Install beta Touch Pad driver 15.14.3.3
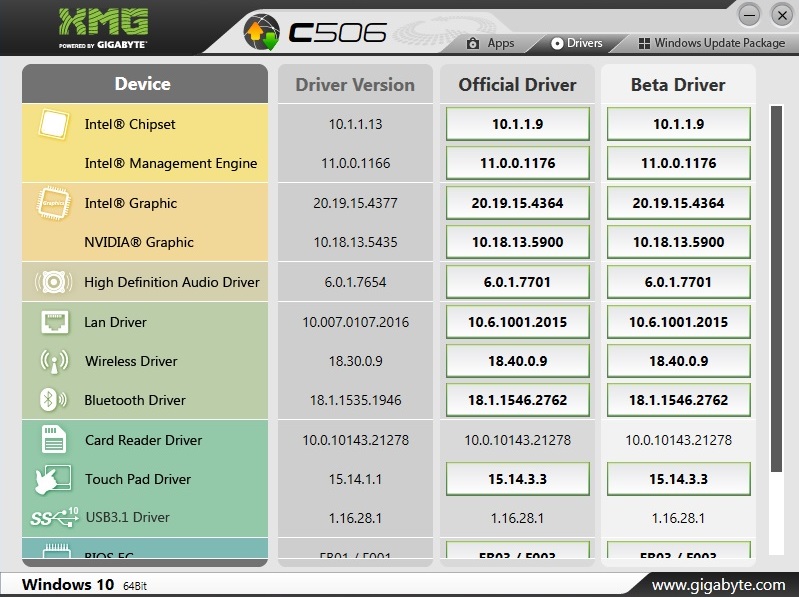The image size is (799, 597). click(x=678, y=479)
